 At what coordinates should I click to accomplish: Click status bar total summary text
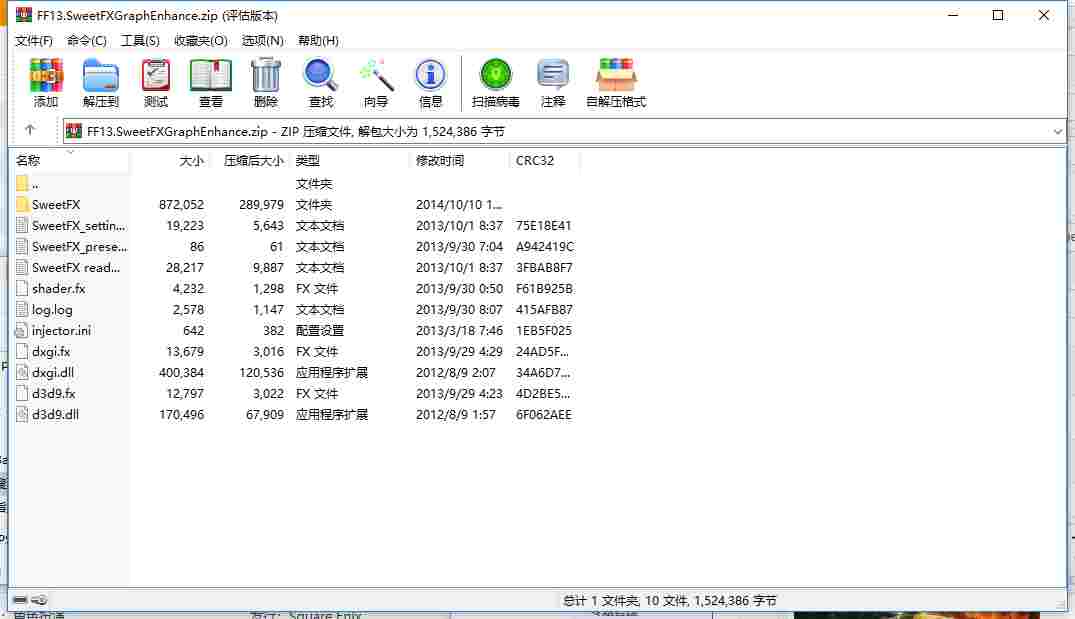coord(669,600)
